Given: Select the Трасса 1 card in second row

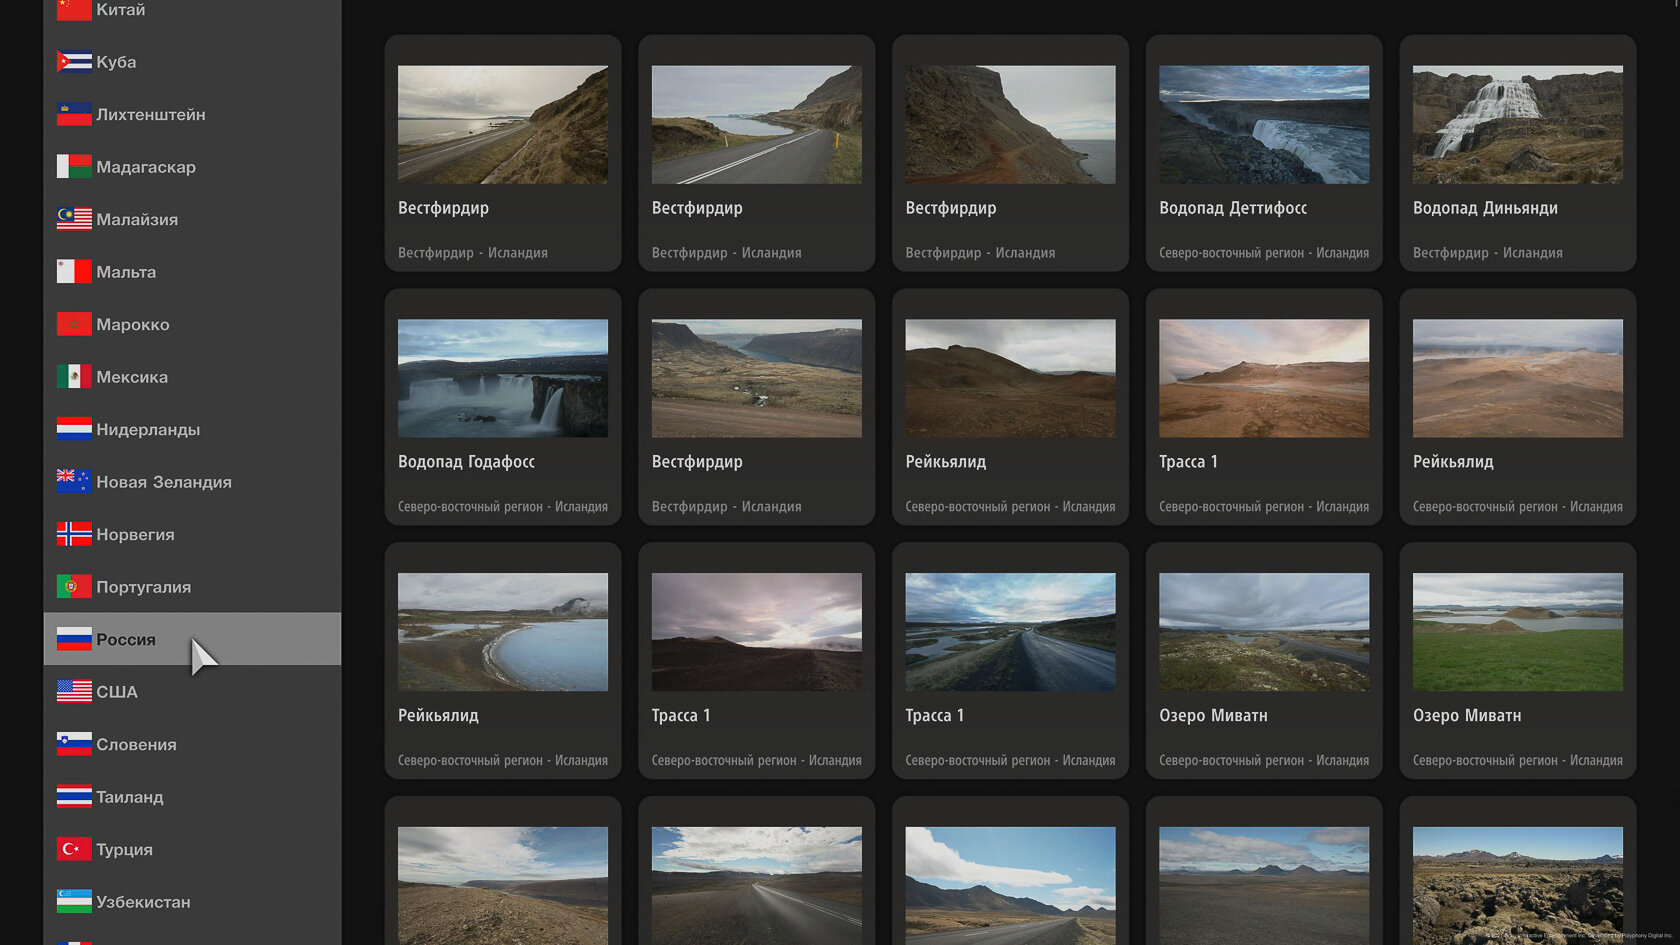Looking at the screenshot, I should coord(1264,407).
